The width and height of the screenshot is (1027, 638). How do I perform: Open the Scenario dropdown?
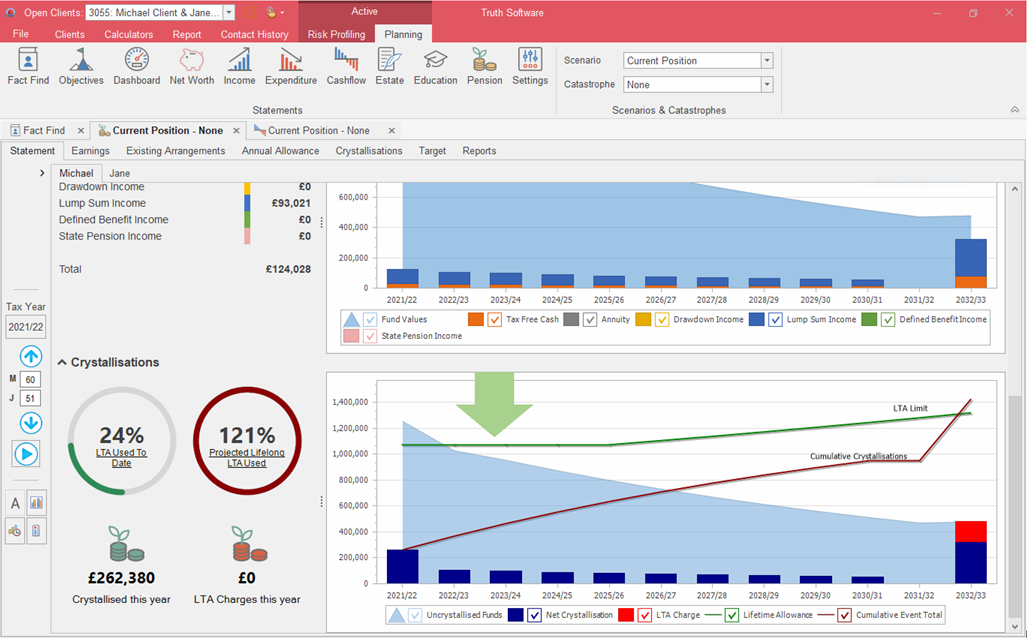[767, 60]
